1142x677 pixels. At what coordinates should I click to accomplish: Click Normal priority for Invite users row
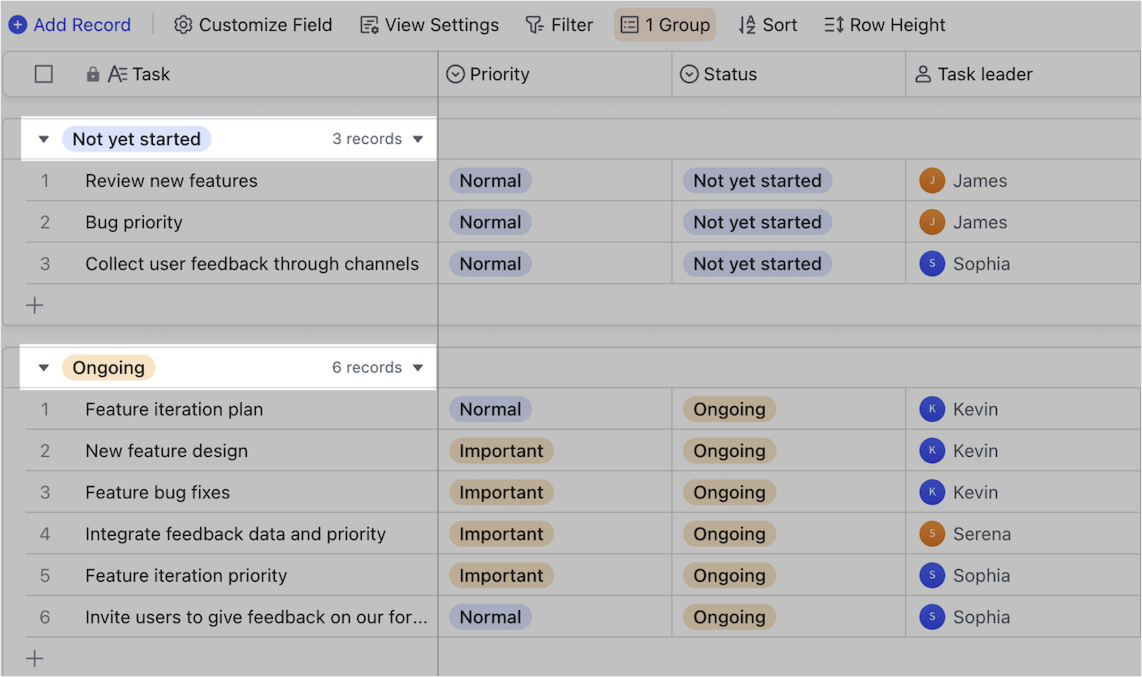pyautogui.click(x=490, y=617)
